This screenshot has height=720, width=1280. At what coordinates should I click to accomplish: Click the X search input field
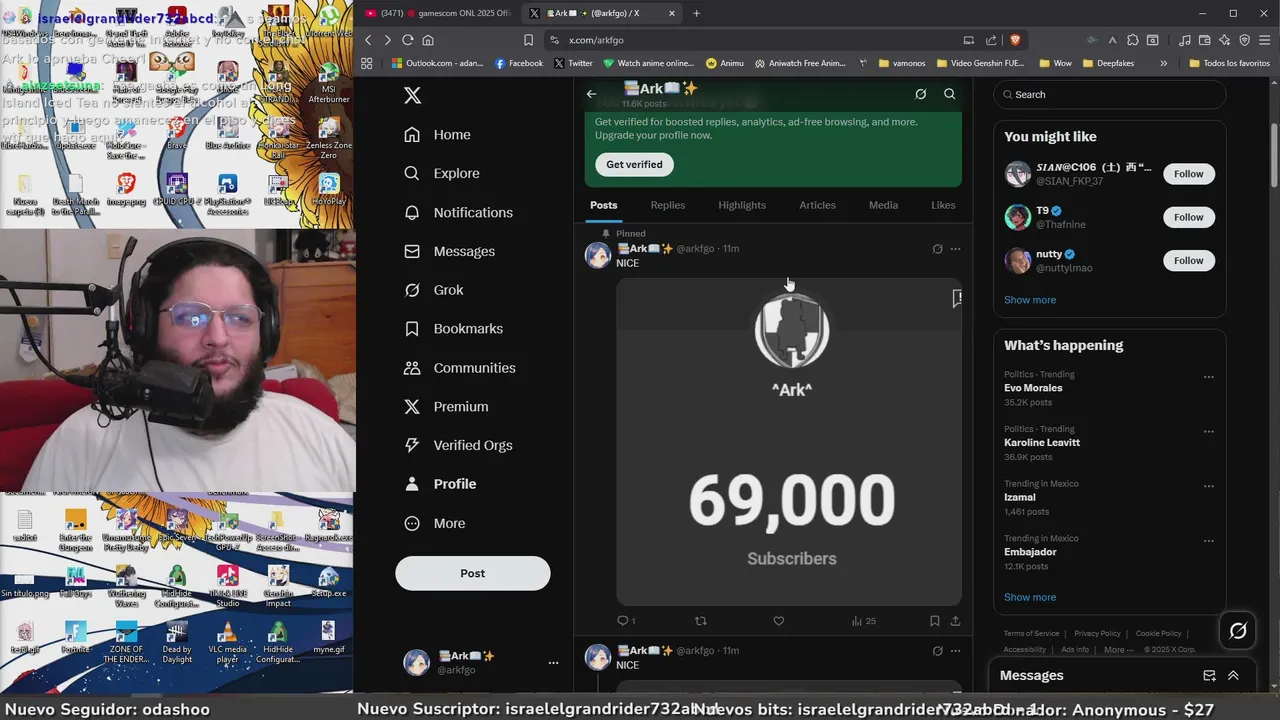[1110, 95]
